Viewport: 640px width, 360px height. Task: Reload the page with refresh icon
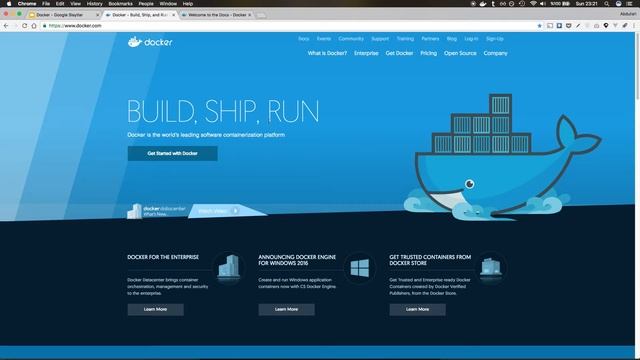pos(24,26)
